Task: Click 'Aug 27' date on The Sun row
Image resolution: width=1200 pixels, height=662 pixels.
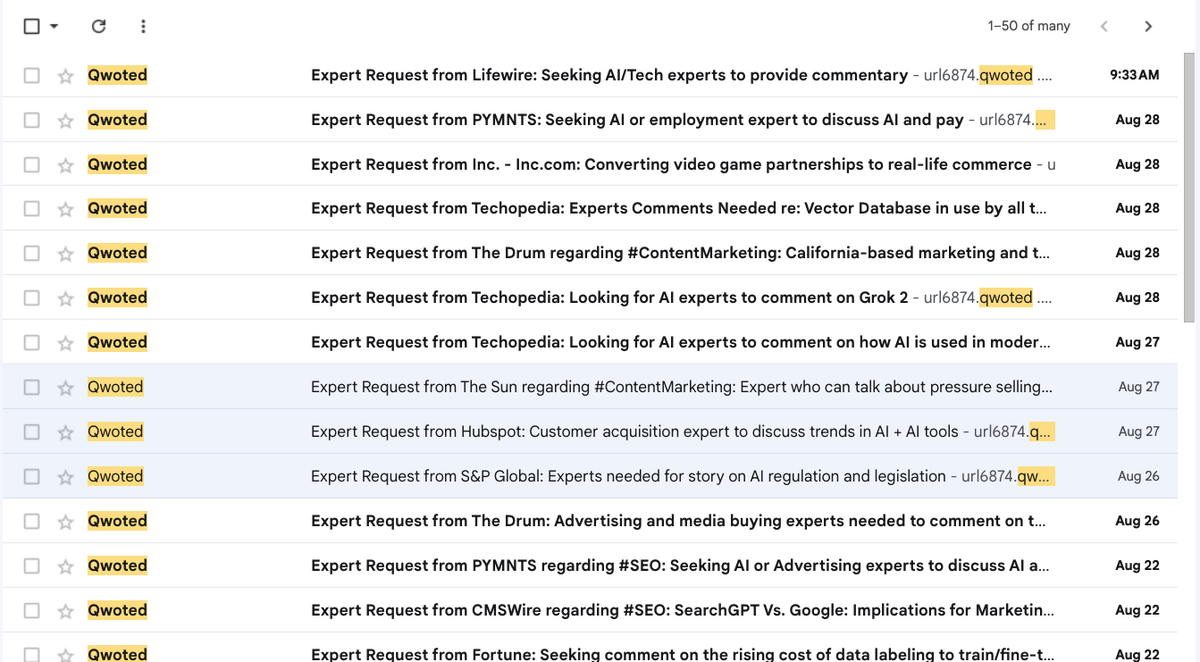Action: tap(1139, 387)
